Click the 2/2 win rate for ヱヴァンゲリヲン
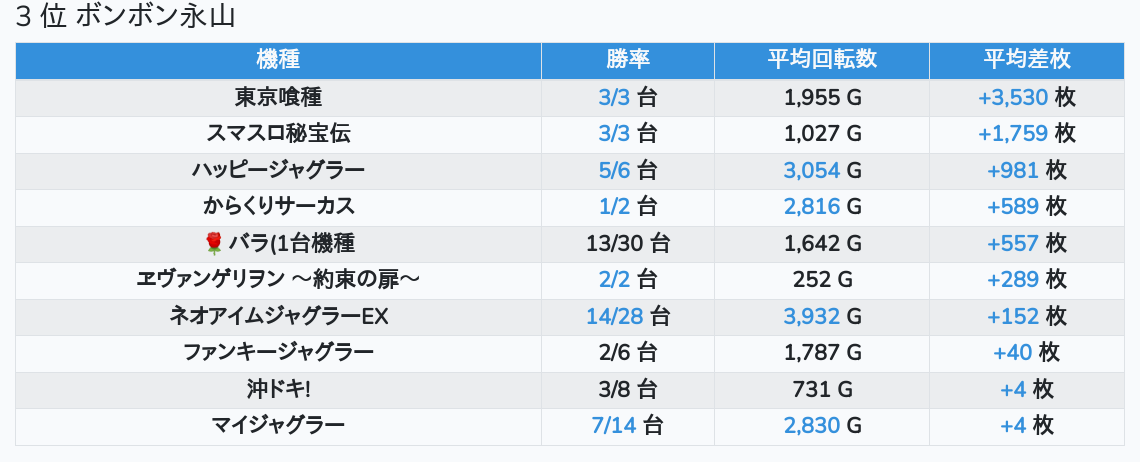 pyautogui.click(x=615, y=279)
